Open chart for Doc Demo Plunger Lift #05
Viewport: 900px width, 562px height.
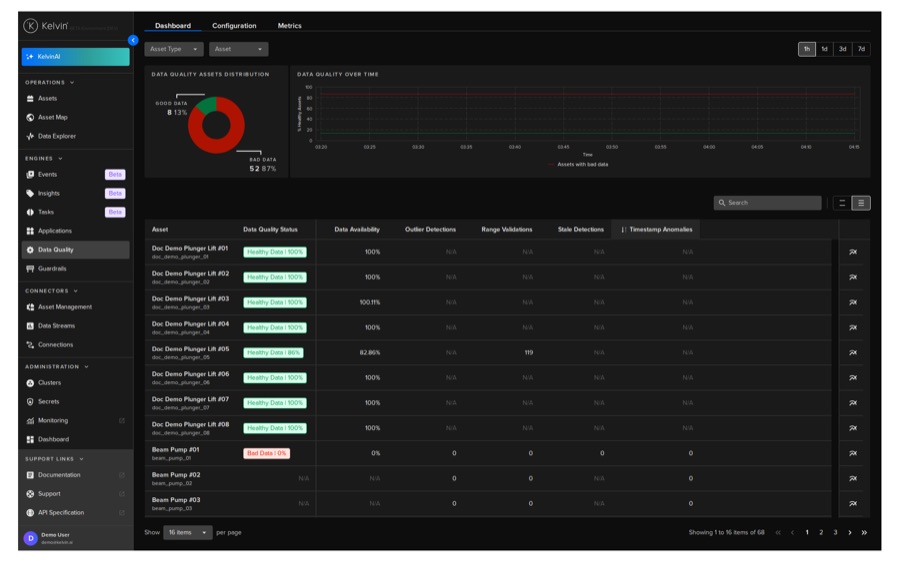[x=853, y=352]
